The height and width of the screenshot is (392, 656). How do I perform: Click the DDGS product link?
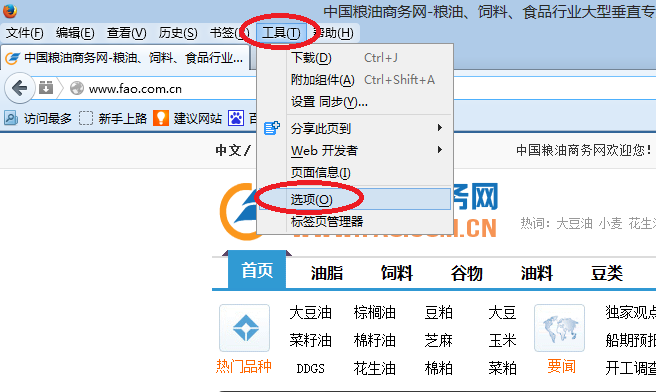(310, 369)
